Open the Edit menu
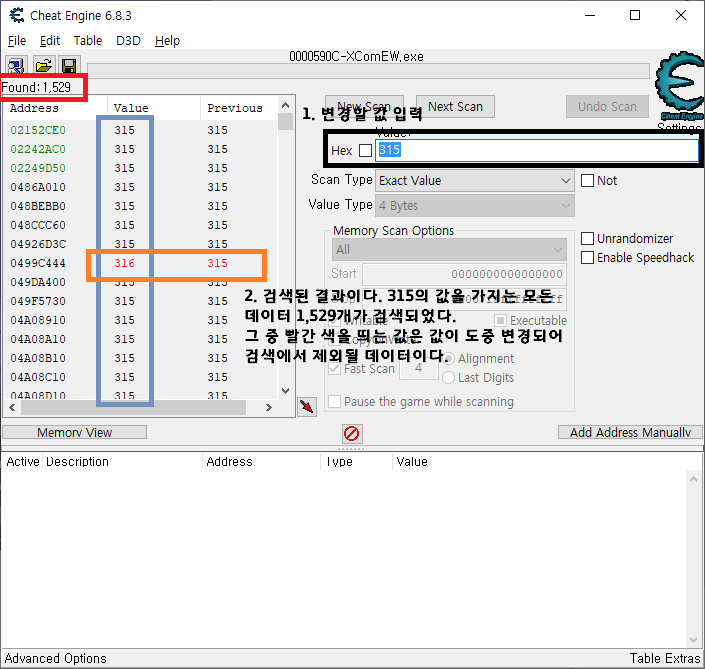 pyautogui.click(x=50, y=41)
